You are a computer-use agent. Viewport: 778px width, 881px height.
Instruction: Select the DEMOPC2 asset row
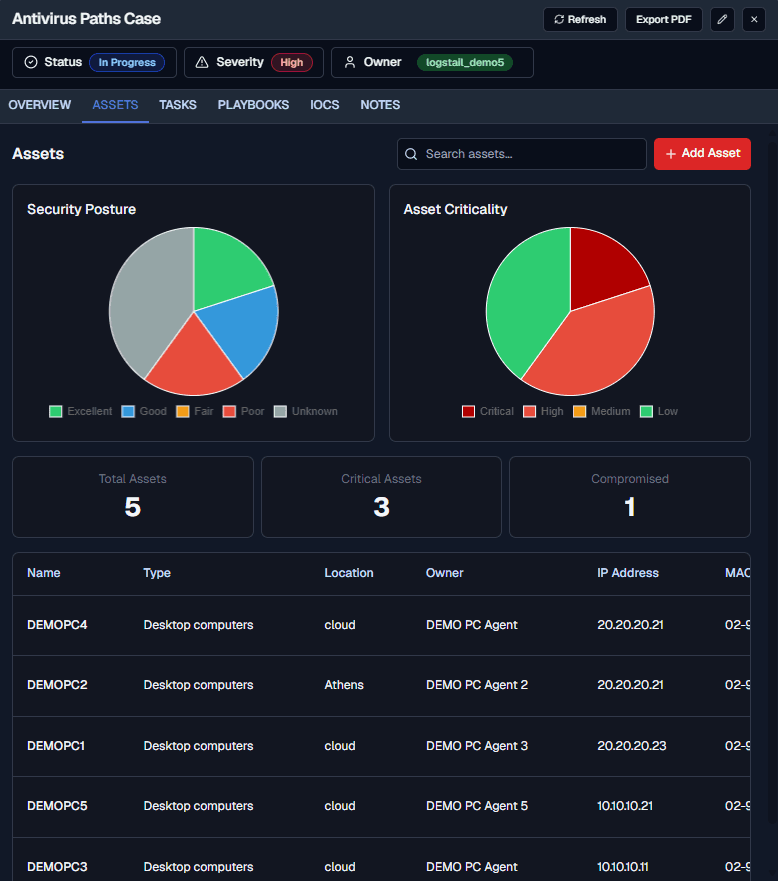381,685
